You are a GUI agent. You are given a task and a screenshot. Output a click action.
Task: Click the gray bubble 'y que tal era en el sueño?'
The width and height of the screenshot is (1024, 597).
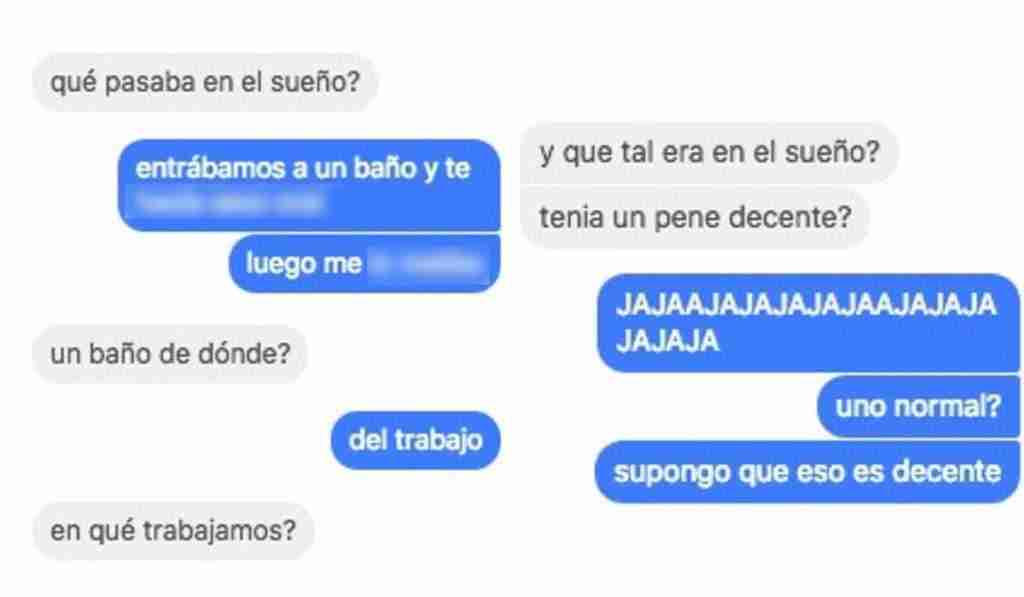tap(709, 152)
